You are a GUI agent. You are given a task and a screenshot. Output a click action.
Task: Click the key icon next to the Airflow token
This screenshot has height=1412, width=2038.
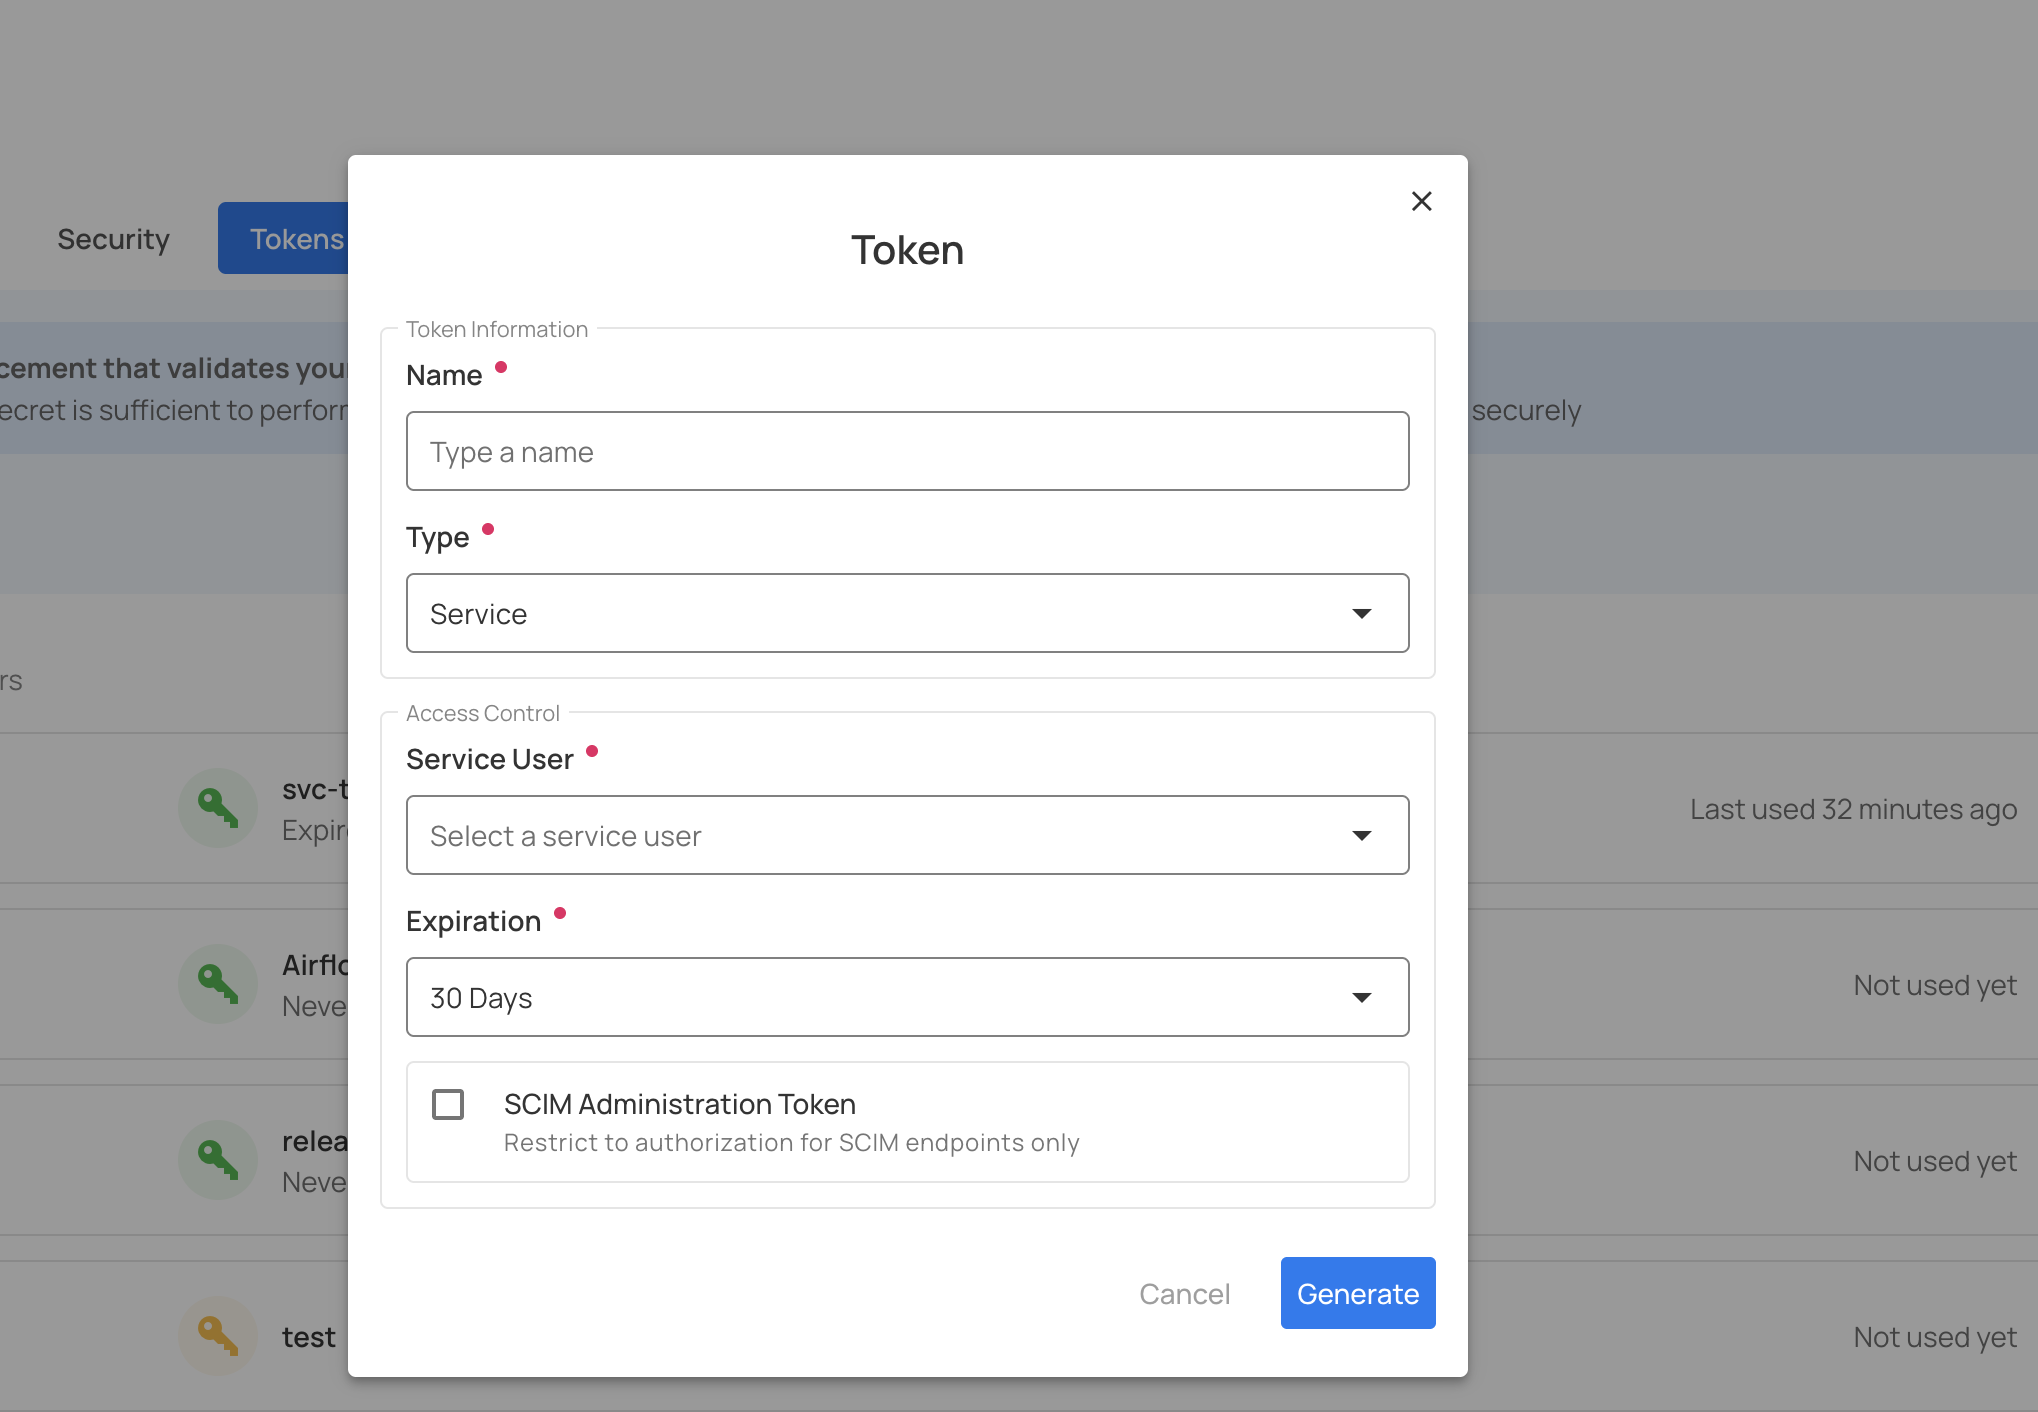[218, 984]
